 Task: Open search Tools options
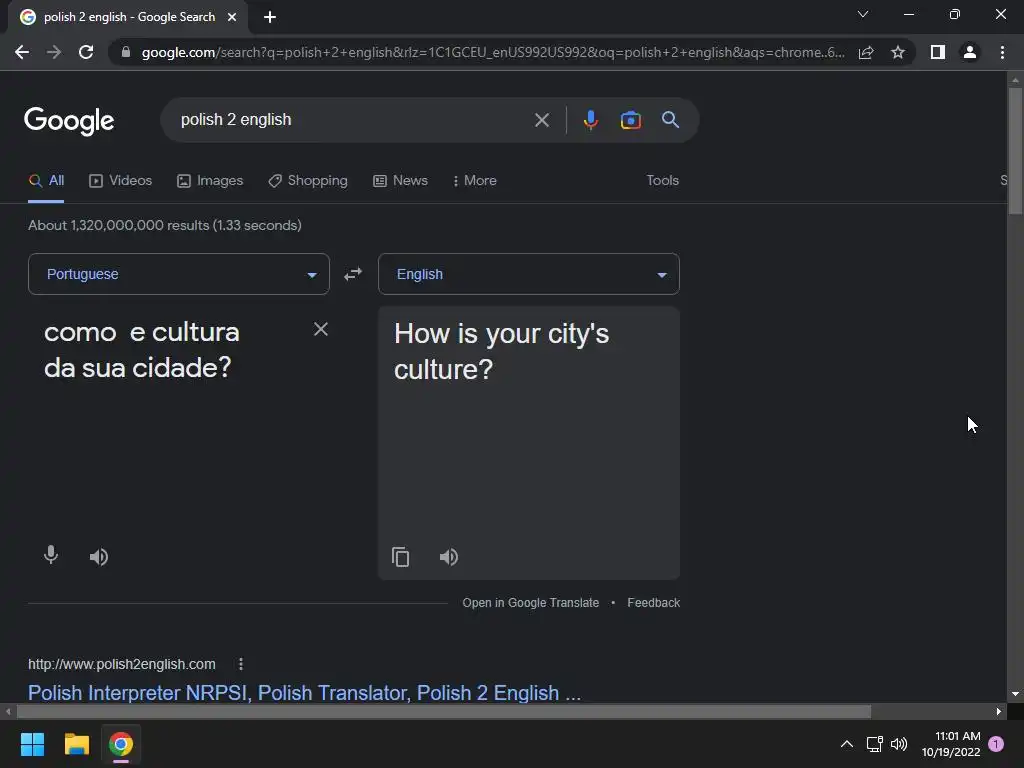[x=662, y=180]
